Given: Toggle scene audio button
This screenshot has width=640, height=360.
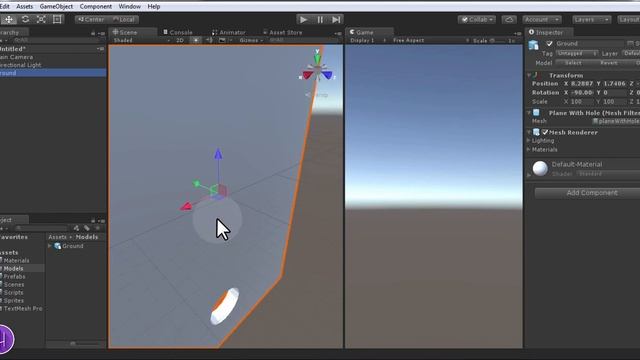Looking at the screenshot, I should point(209,40).
